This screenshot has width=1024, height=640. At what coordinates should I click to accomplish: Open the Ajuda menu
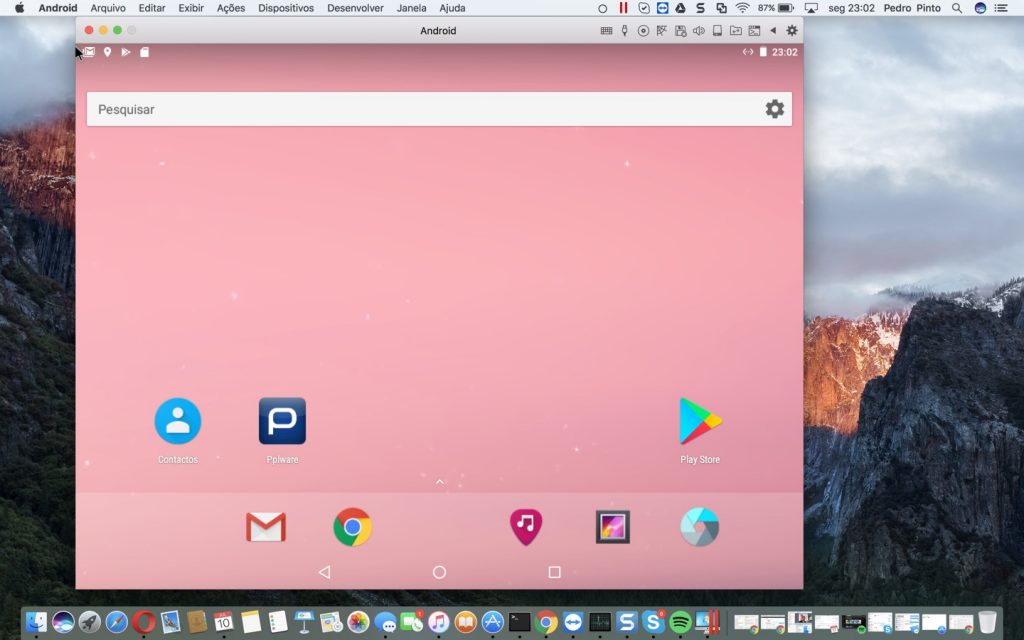coord(452,8)
